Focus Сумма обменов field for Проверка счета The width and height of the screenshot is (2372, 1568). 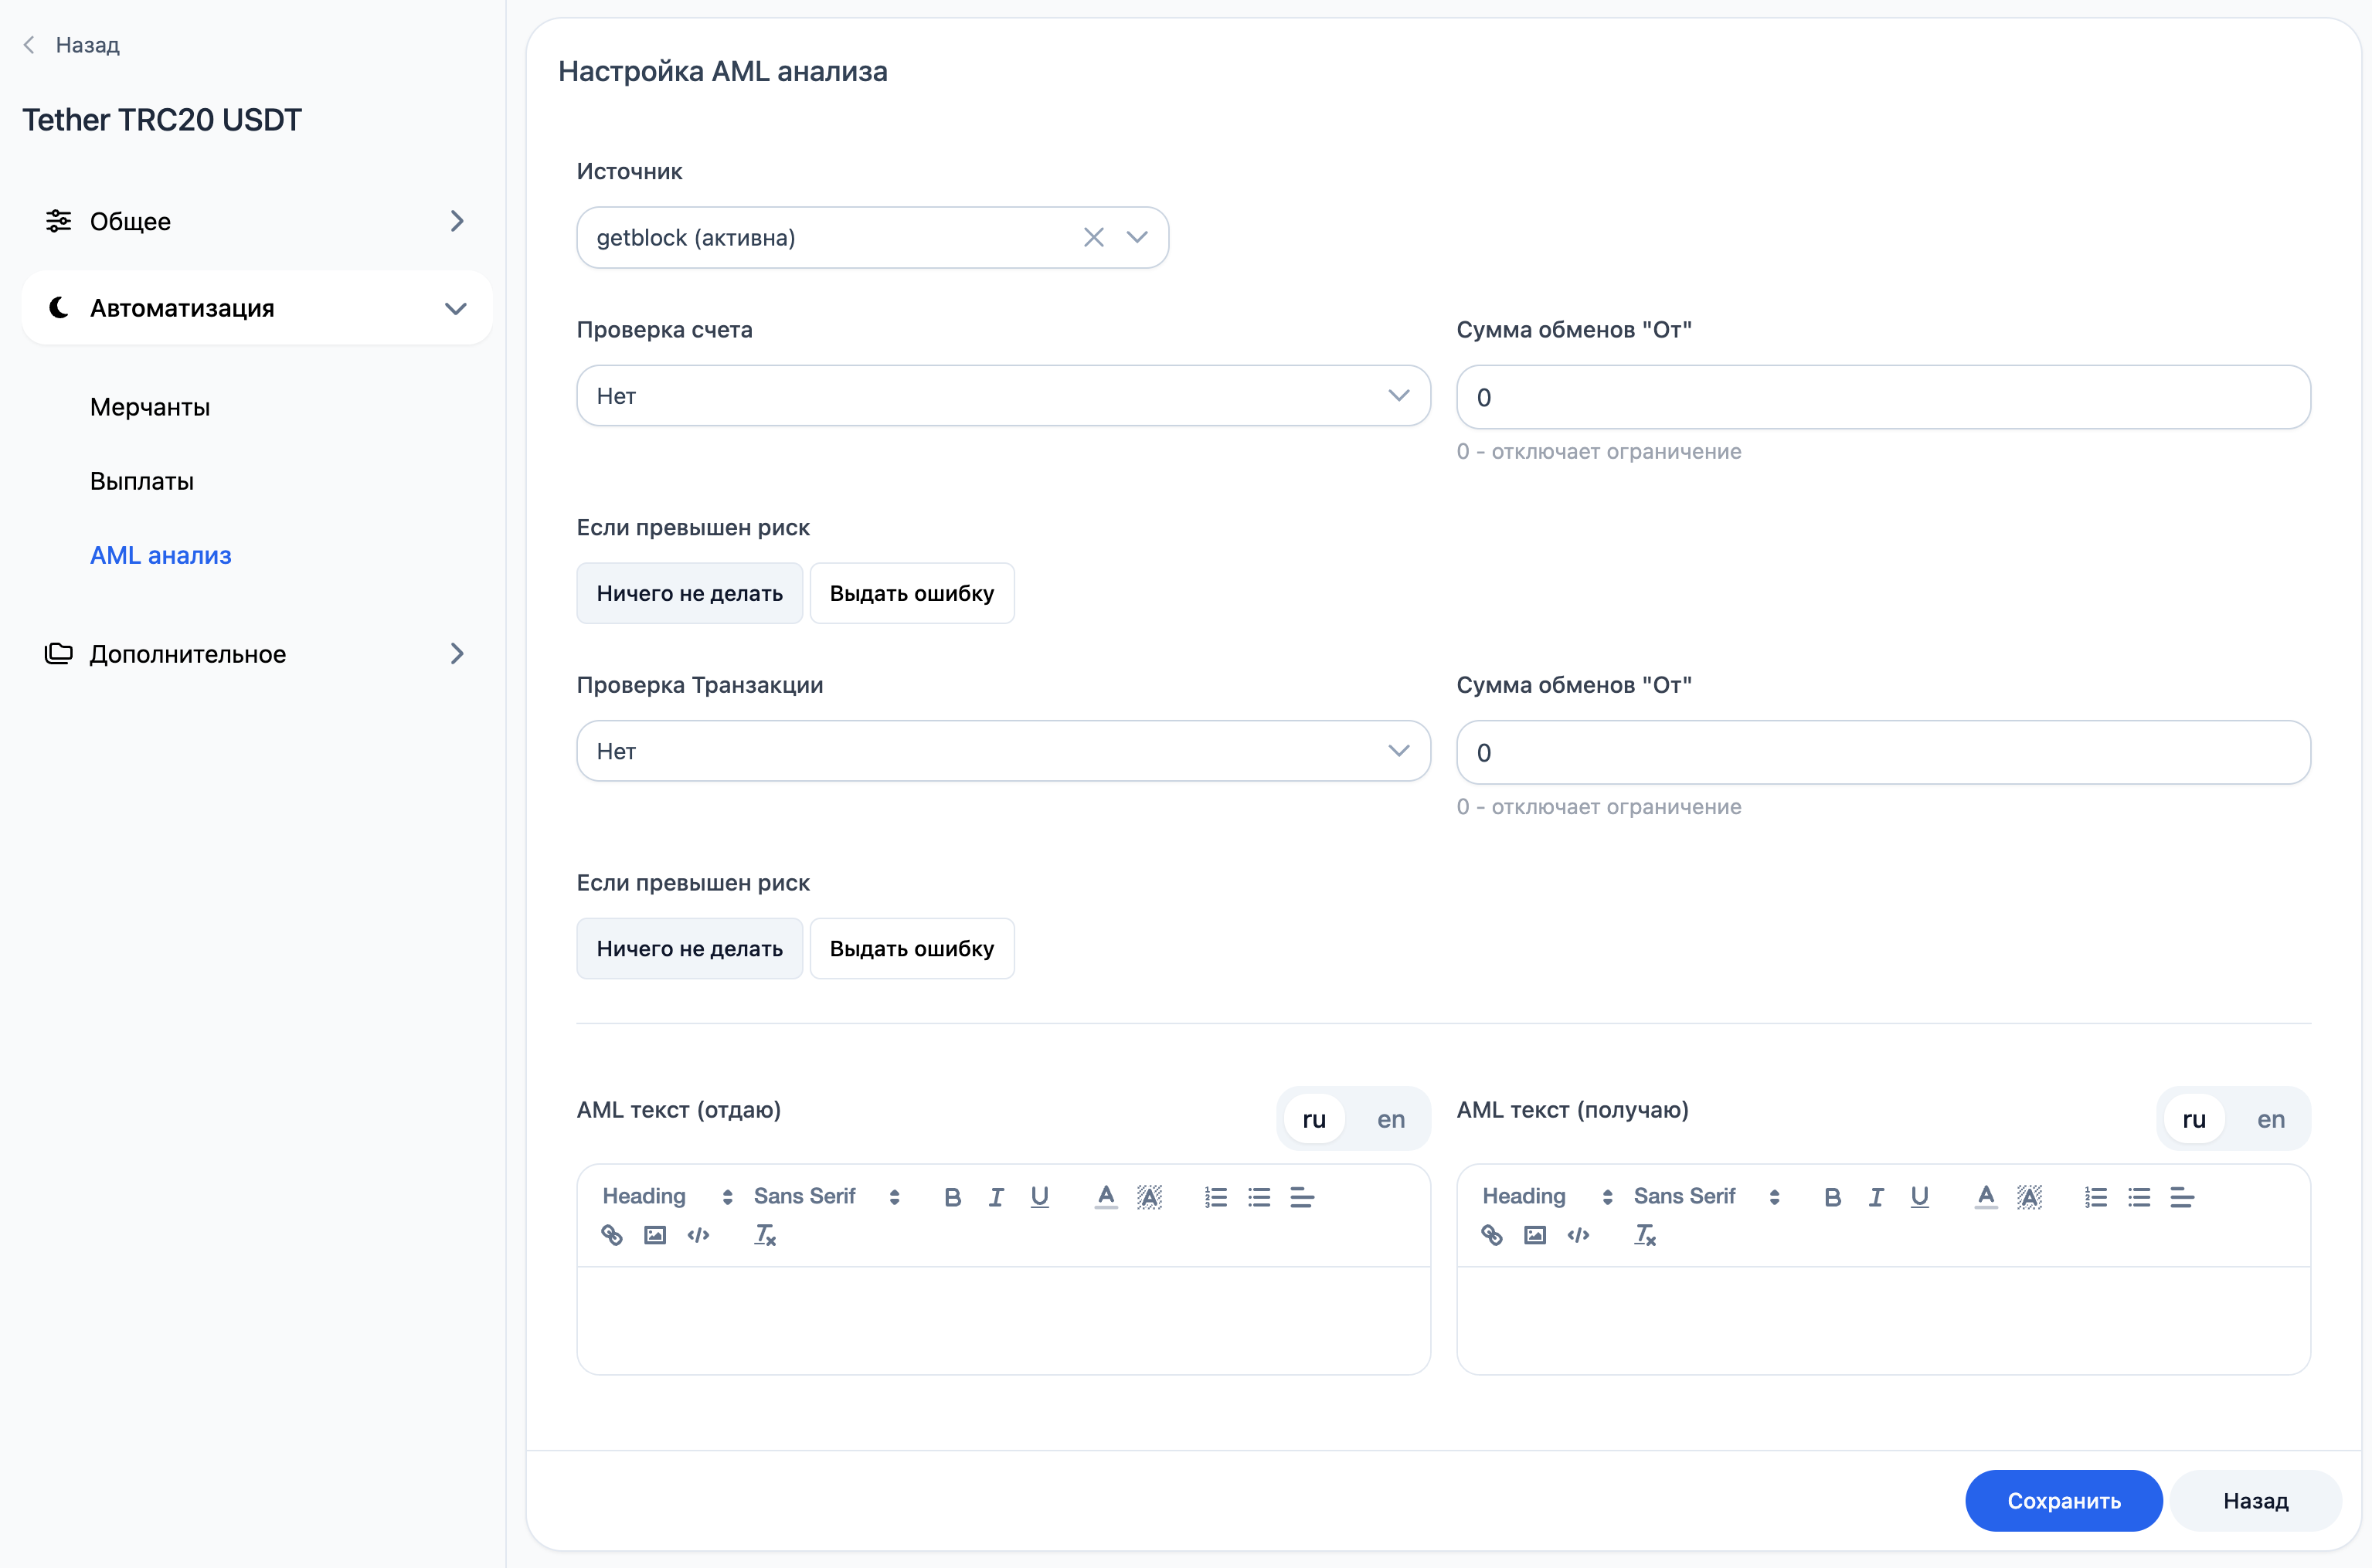click(x=1883, y=397)
